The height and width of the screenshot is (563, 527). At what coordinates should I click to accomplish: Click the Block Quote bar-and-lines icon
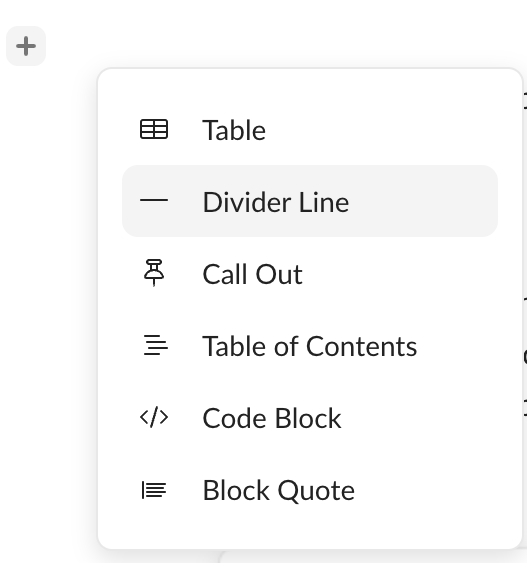point(154,490)
